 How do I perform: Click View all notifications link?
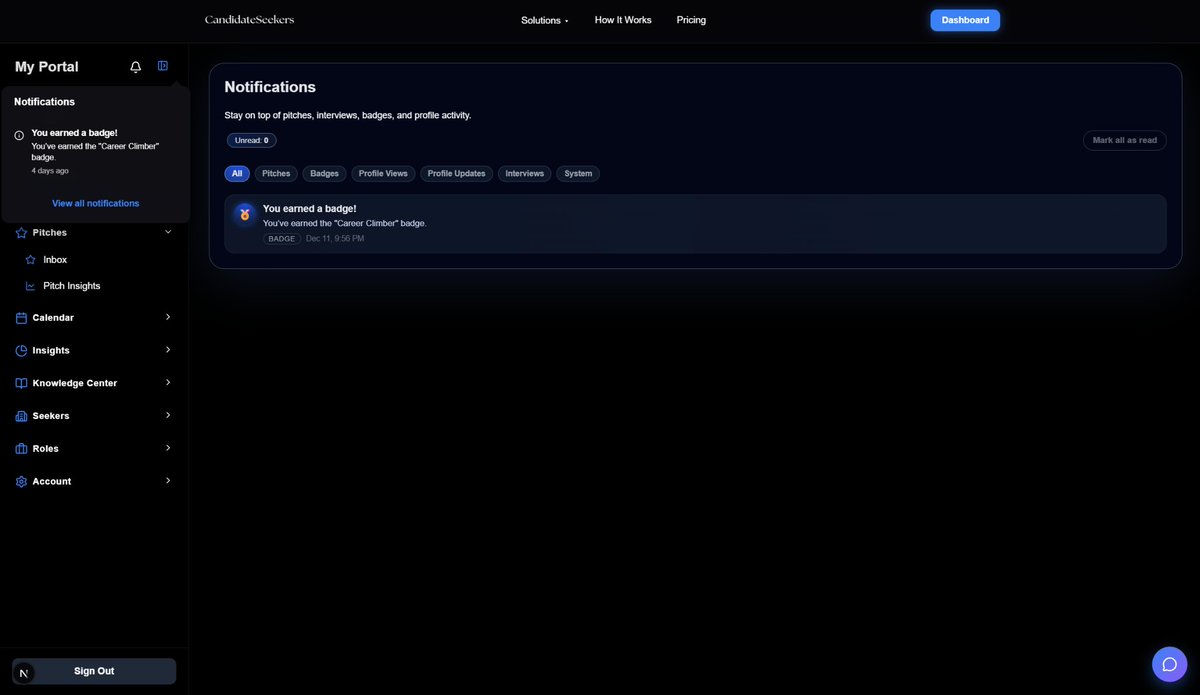[96, 204]
